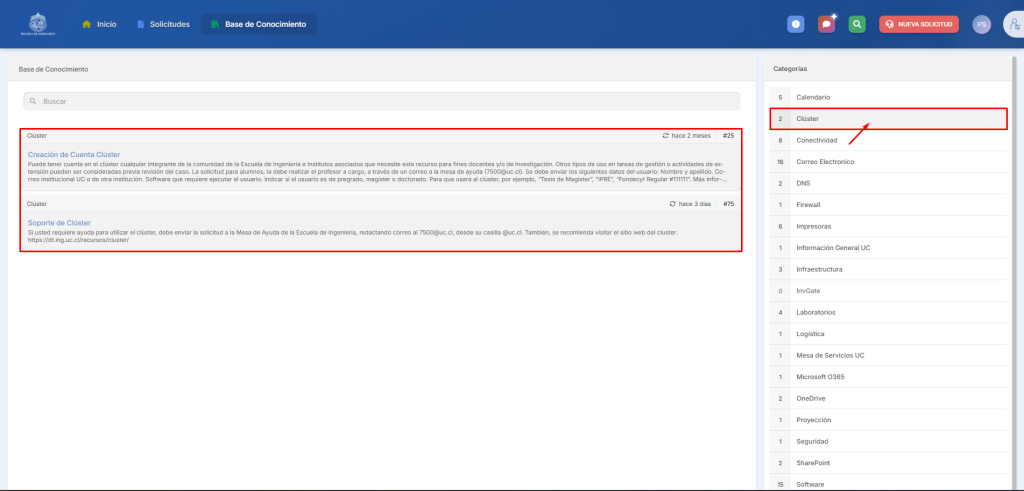
Task: Open article 'Soporte de Clúster'
Action: coord(59,222)
